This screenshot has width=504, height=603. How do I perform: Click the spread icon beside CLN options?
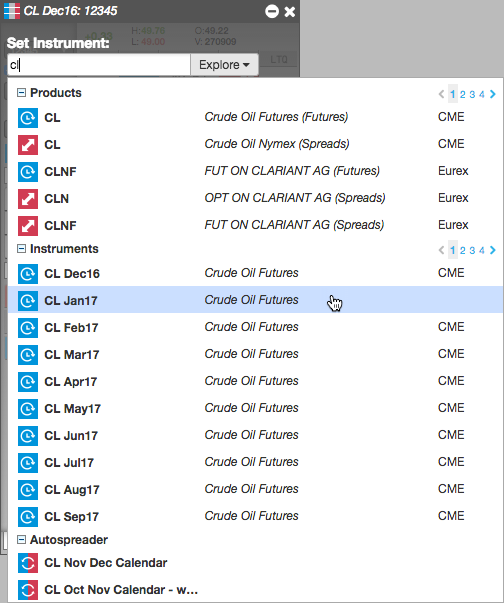coord(28,198)
